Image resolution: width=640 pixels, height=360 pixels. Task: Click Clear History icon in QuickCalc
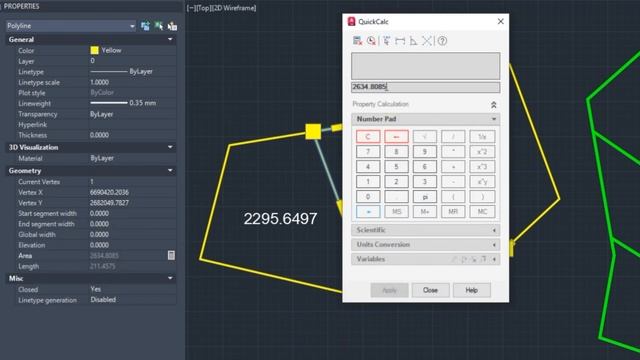371,41
